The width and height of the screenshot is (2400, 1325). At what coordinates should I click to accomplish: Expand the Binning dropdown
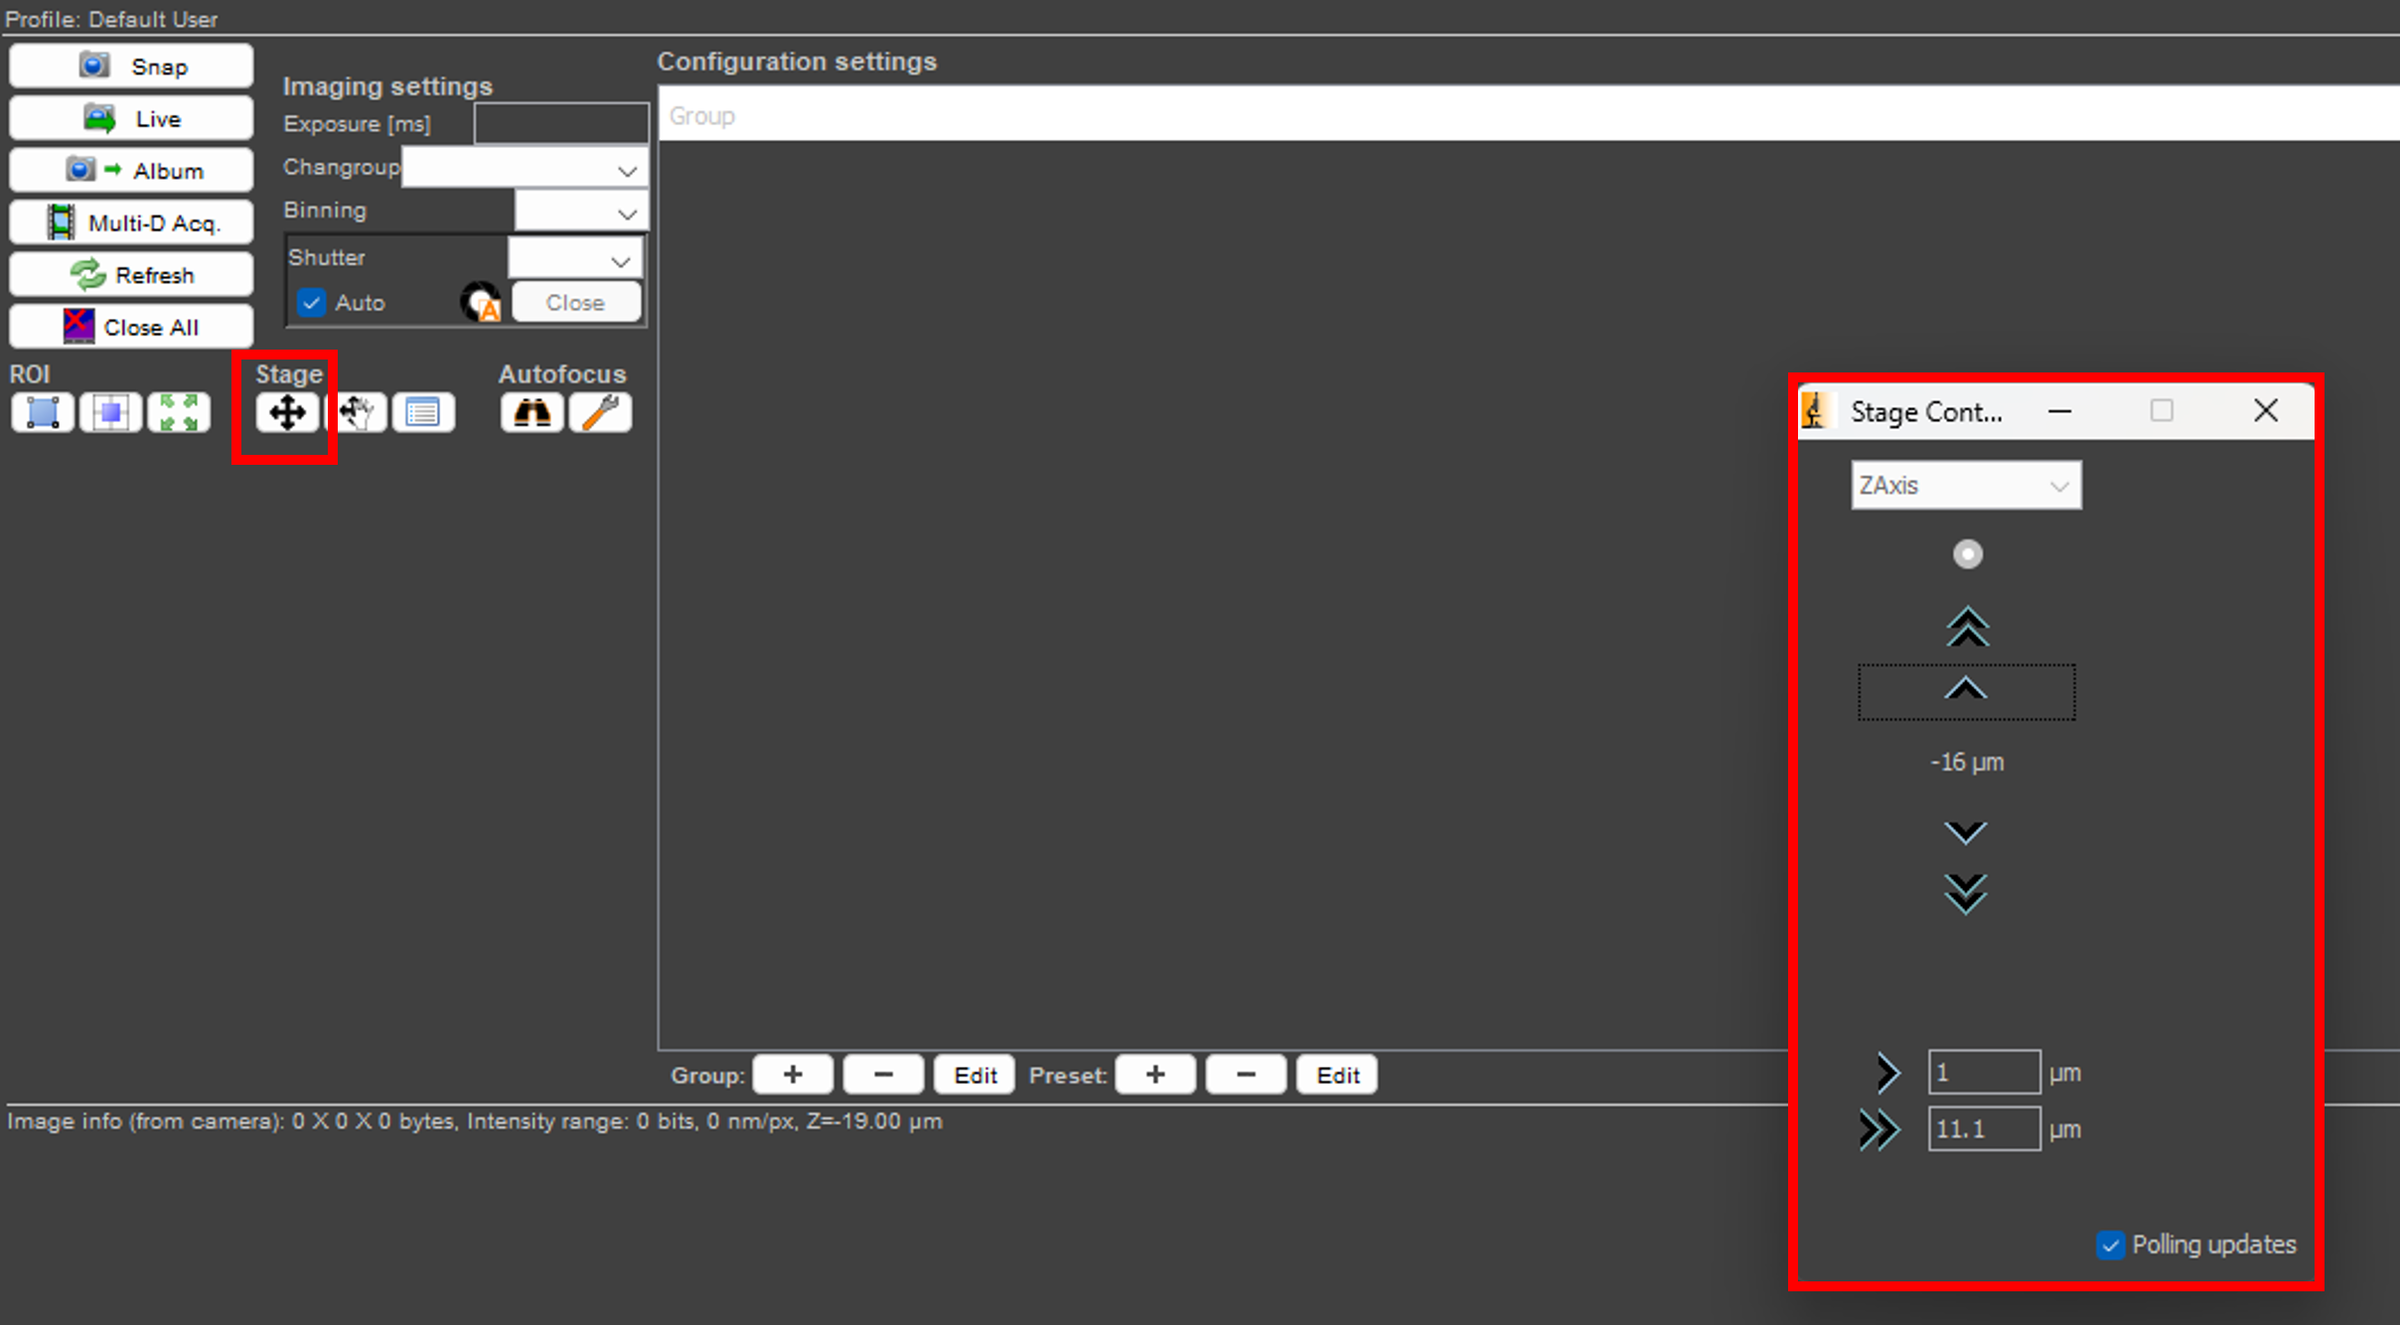coord(581,212)
